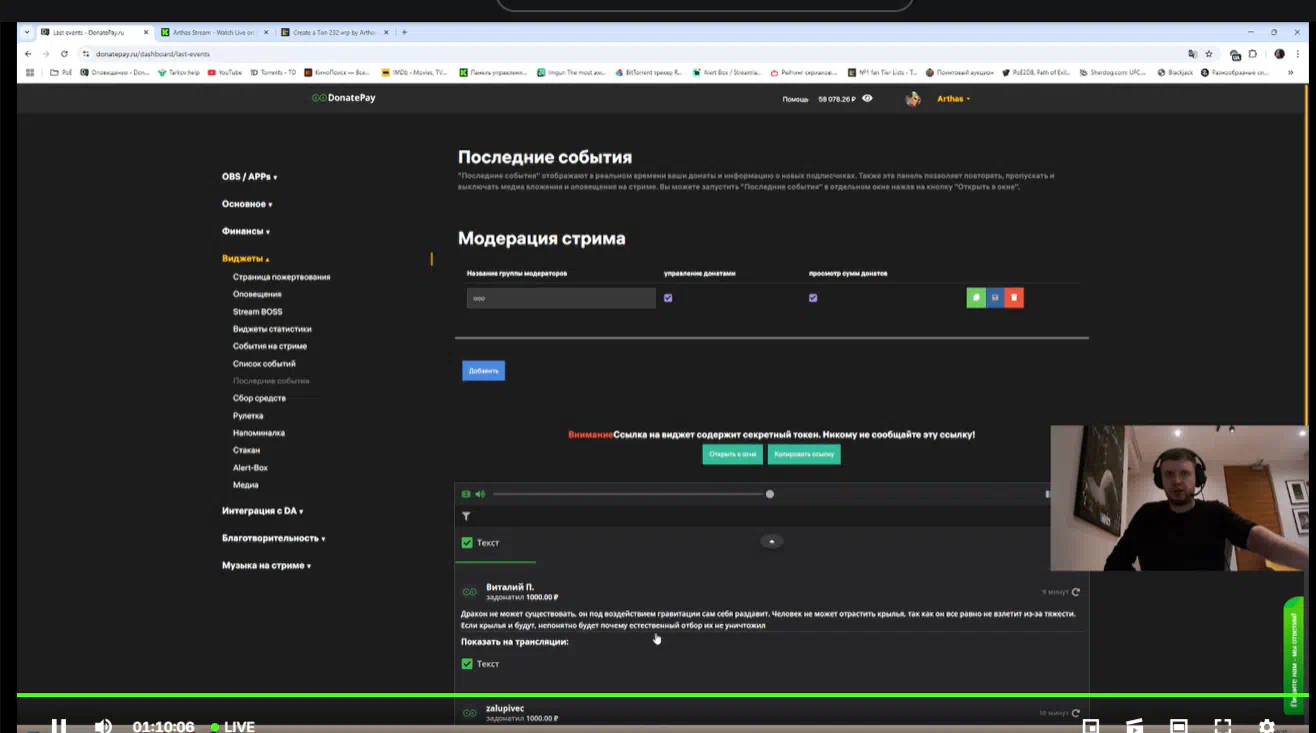This screenshot has width=1316, height=733.
Task: Click the moderator group name field
Action: 561,298
